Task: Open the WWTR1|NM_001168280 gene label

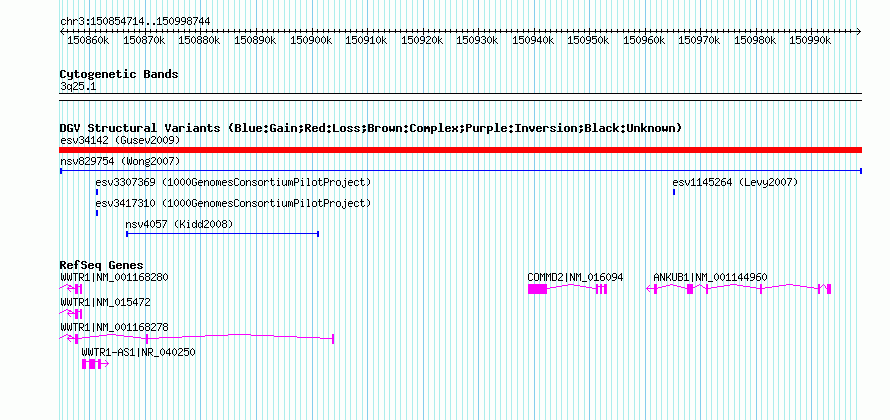Action: tap(114, 277)
